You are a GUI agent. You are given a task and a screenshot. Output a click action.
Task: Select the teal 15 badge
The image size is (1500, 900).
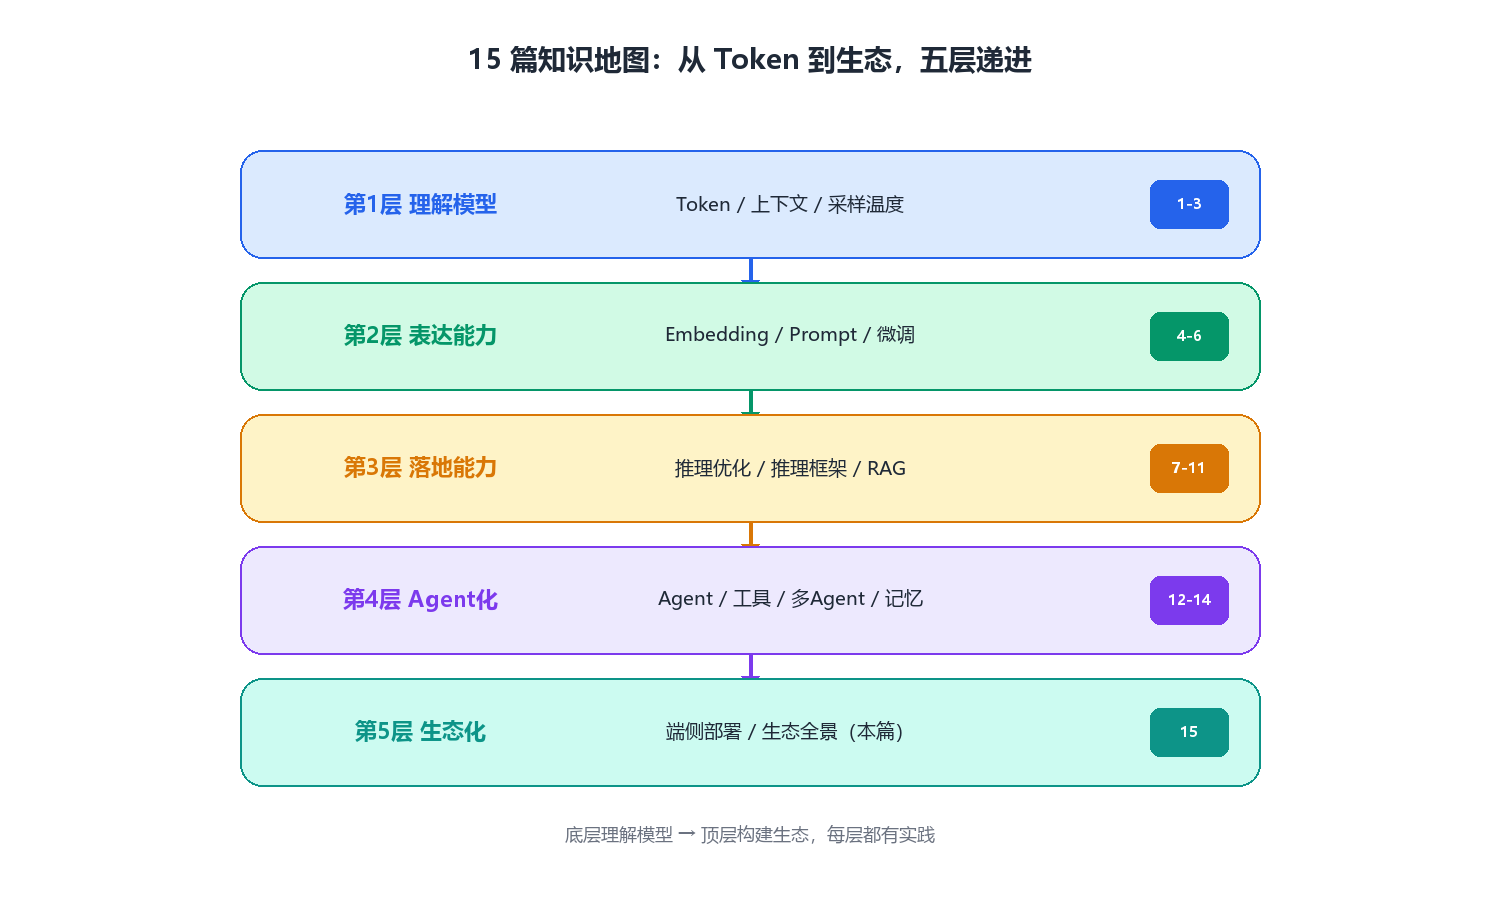pos(1189,732)
